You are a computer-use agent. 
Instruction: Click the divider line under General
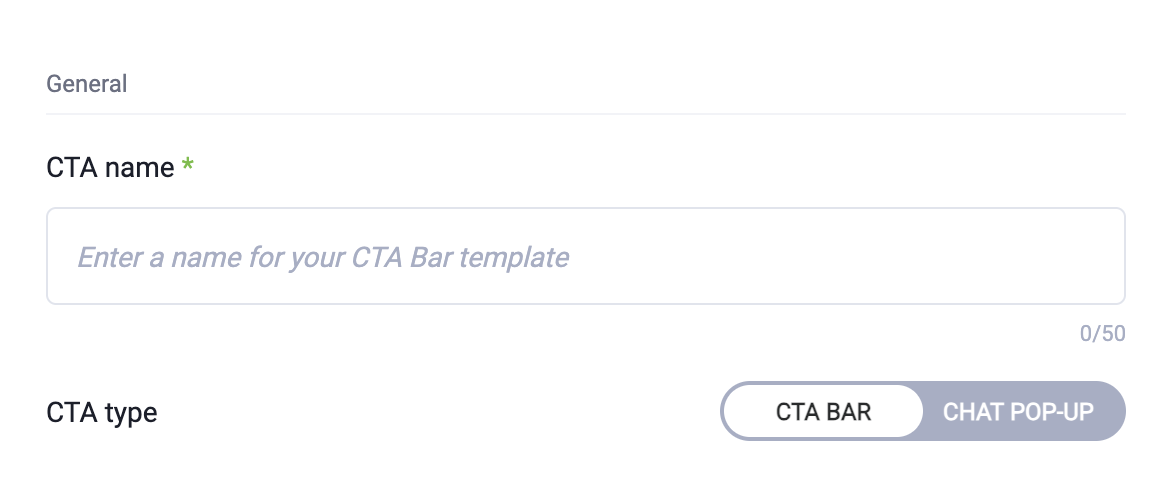pyautogui.click(x=585, y=114)
